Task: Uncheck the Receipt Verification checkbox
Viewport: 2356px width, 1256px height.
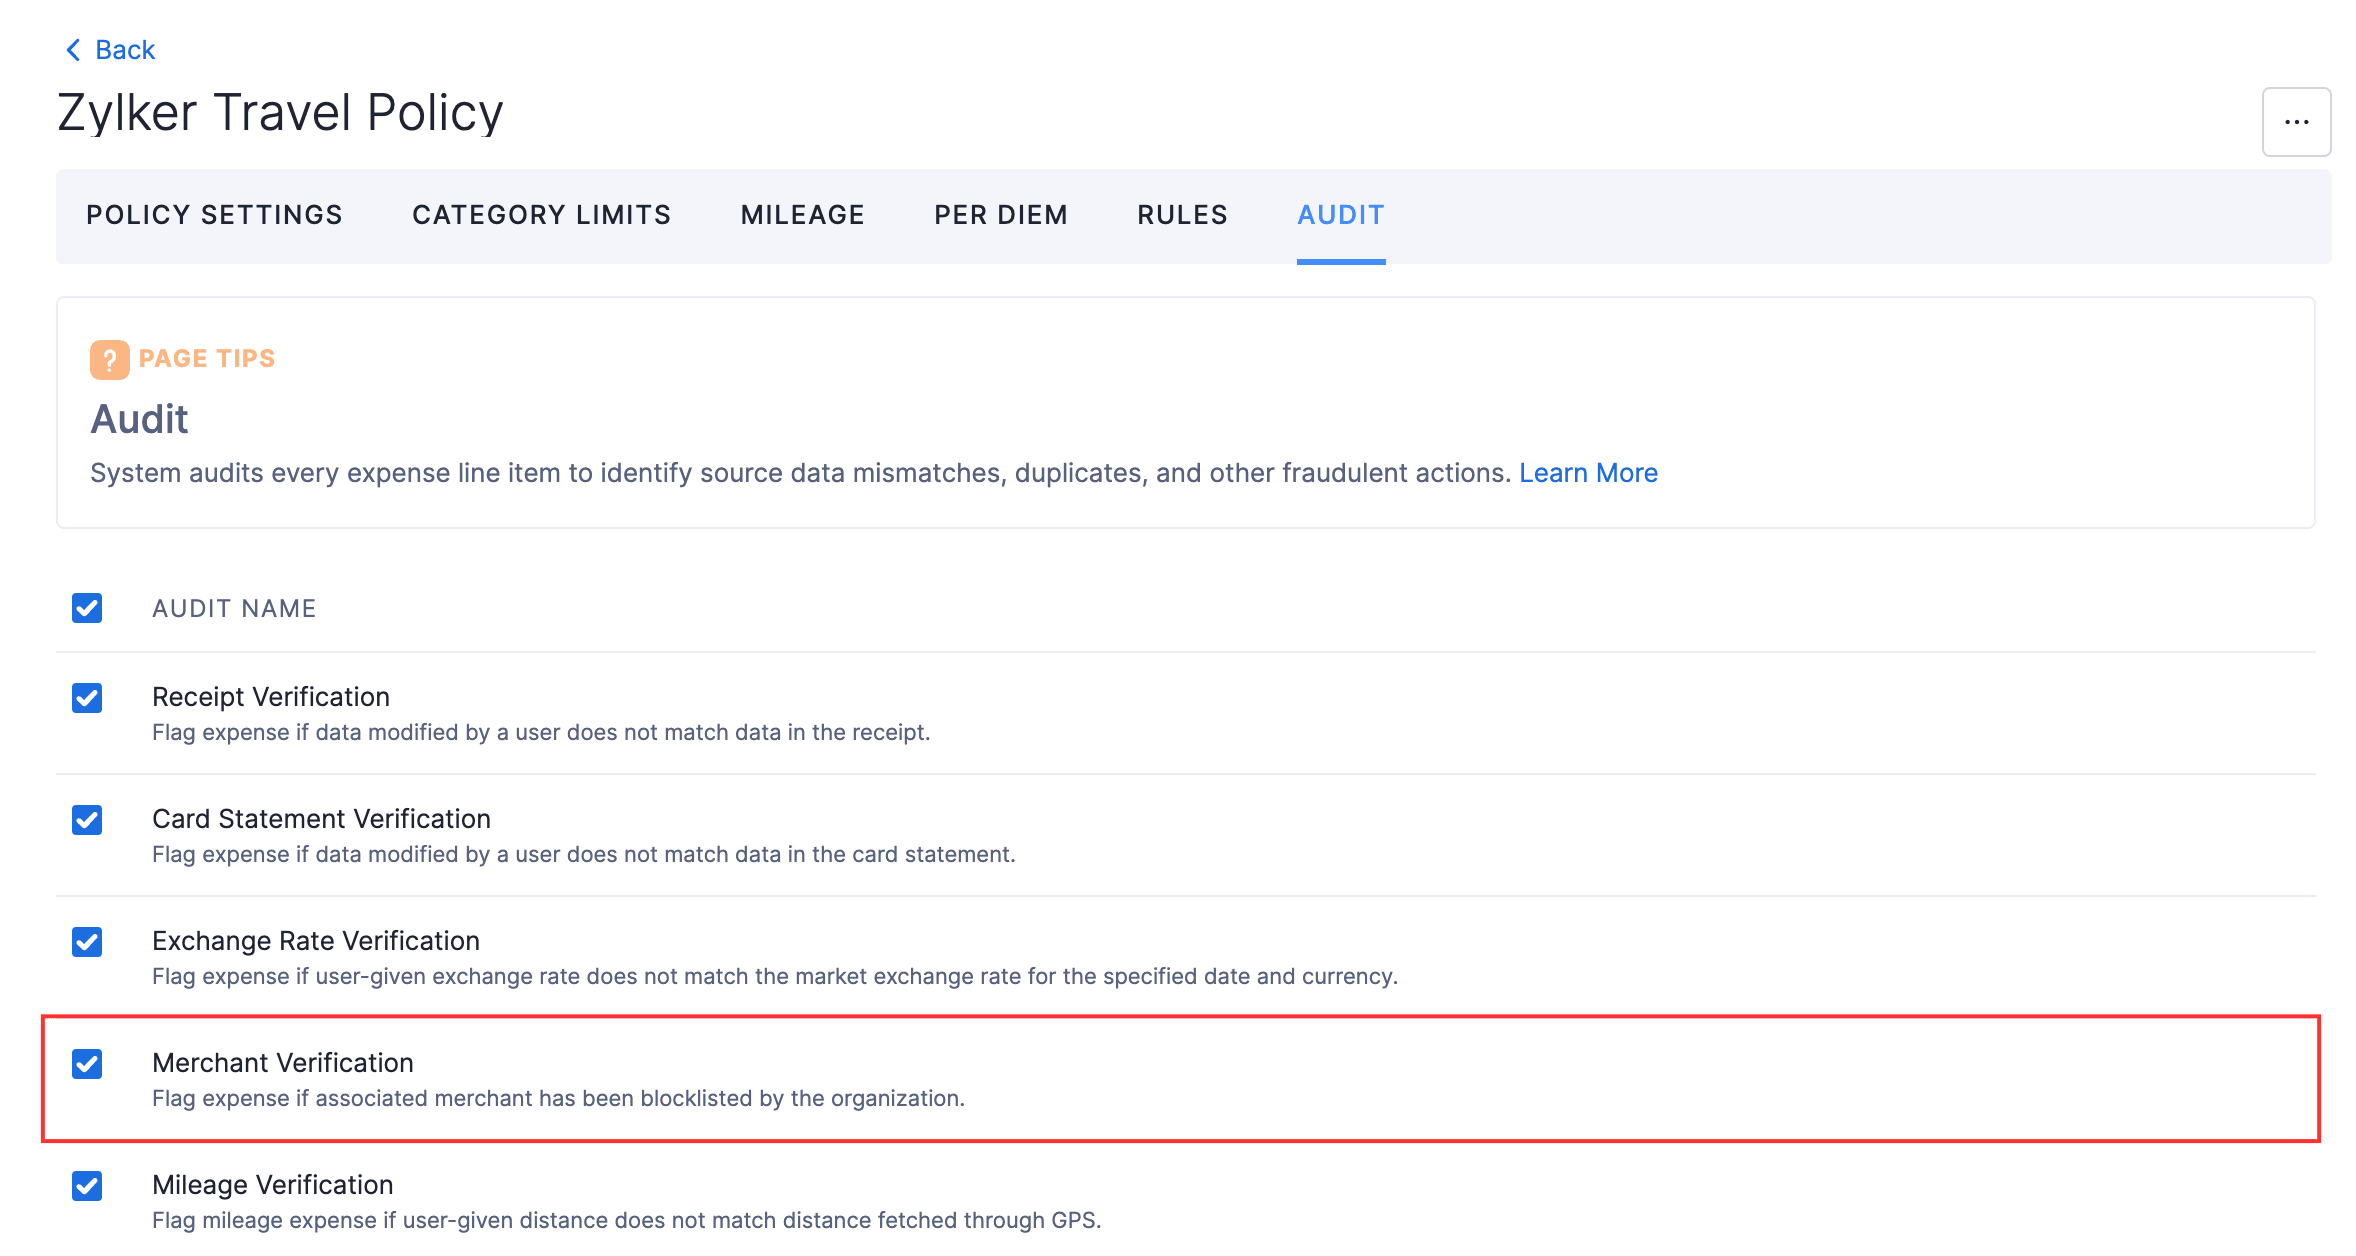Action: 87,698
